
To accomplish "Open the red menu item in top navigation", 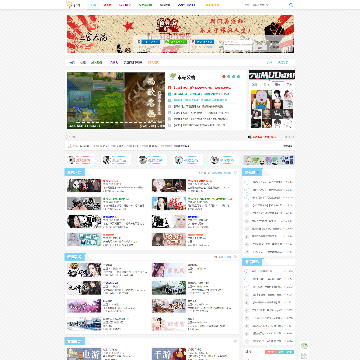I will click(x=107, y=5).
